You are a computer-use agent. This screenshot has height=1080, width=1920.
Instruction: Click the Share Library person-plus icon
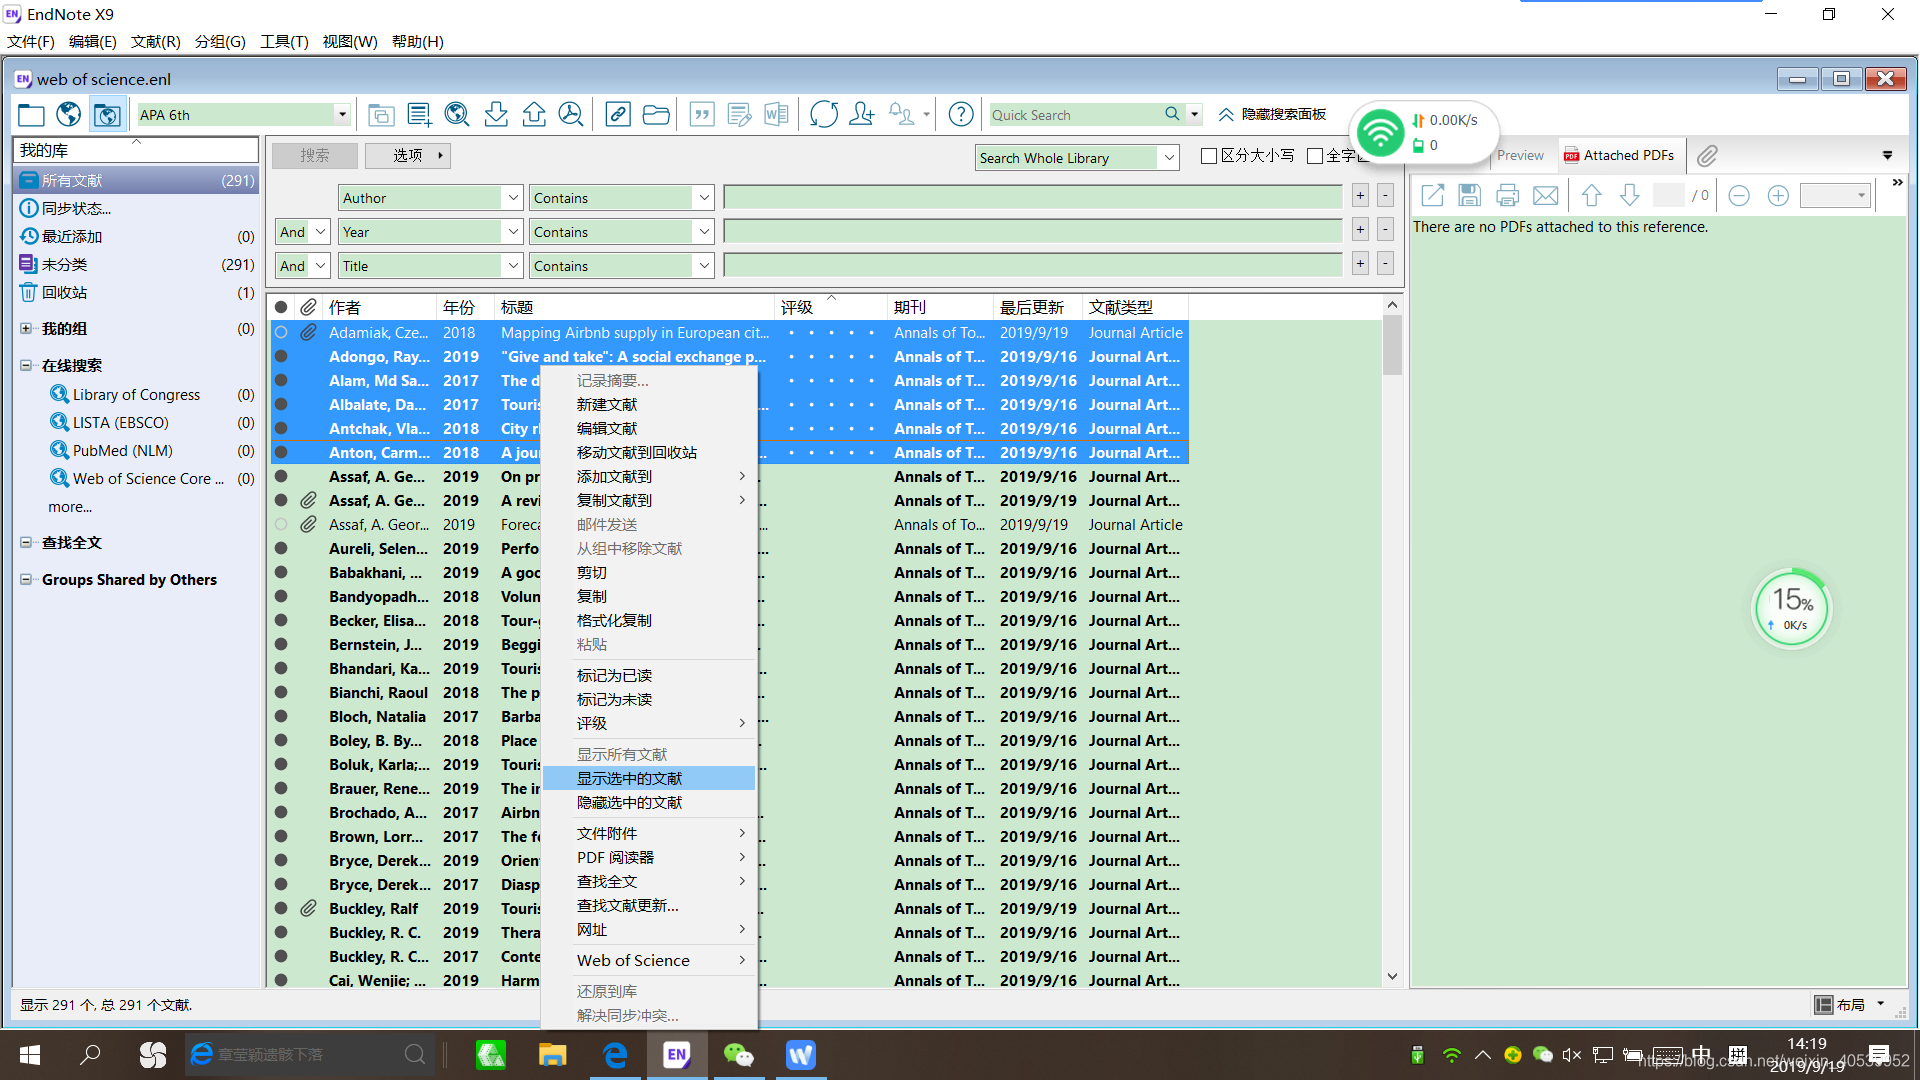pyautogui.click(x=861, y=115)
